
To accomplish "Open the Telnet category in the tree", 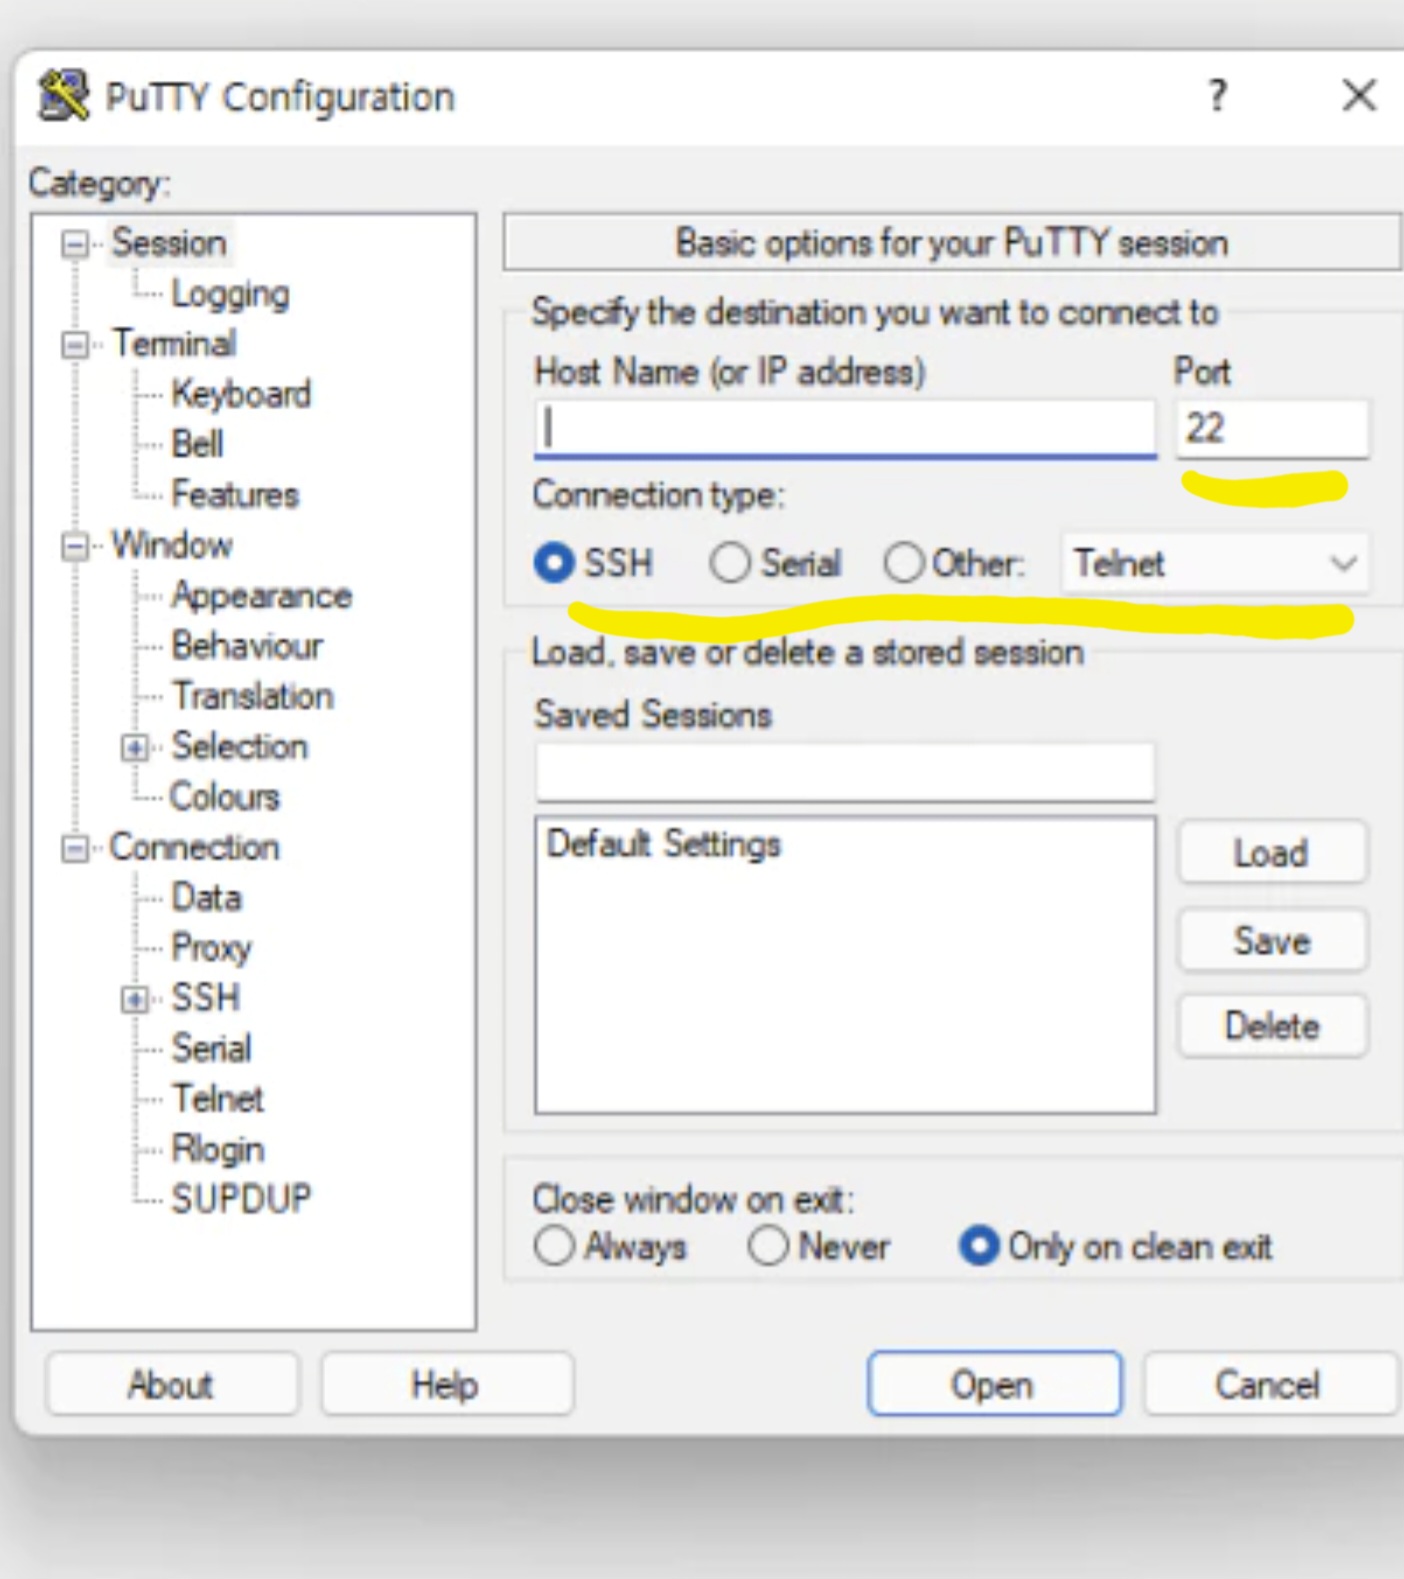I will (217, 1099).
